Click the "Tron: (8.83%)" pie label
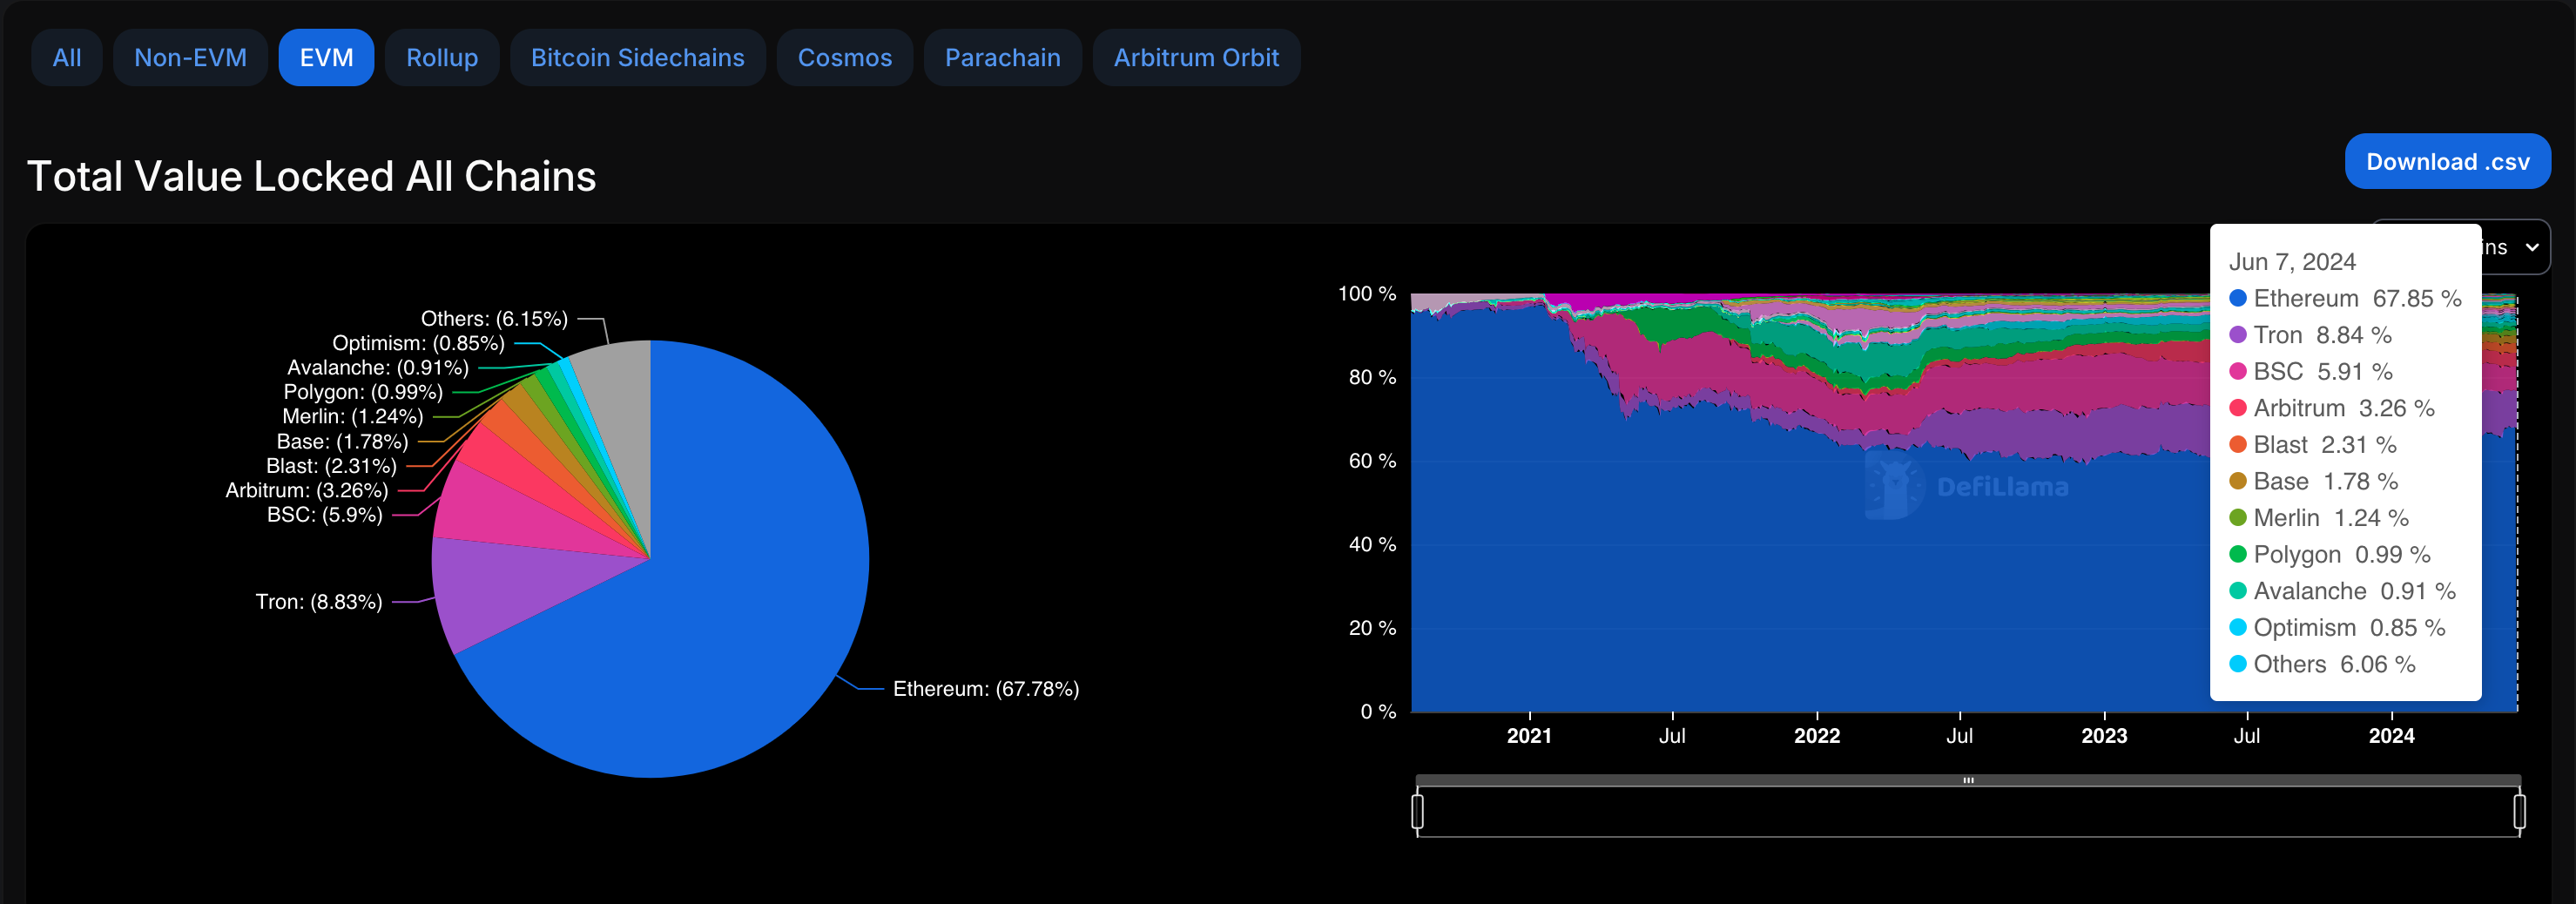The width and height of the screenshot is (2576, 904). point(319,602)
